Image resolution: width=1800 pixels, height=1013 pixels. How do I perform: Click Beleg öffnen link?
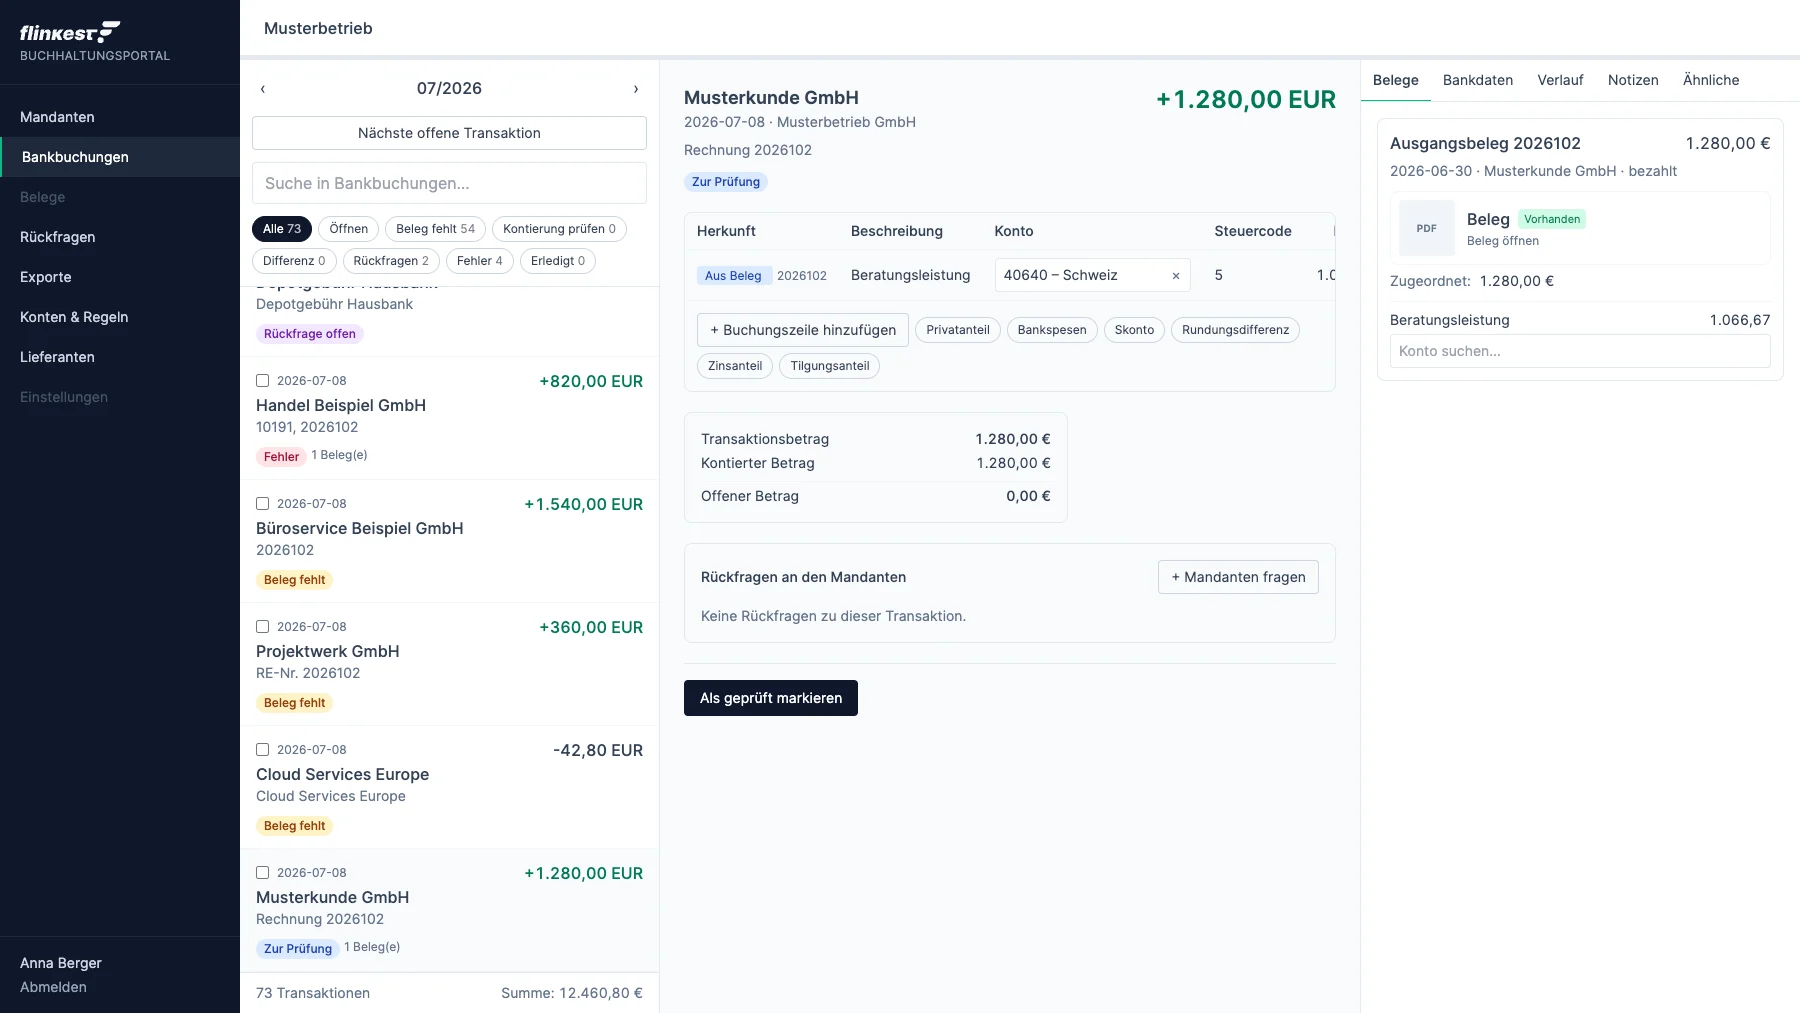1503,241
